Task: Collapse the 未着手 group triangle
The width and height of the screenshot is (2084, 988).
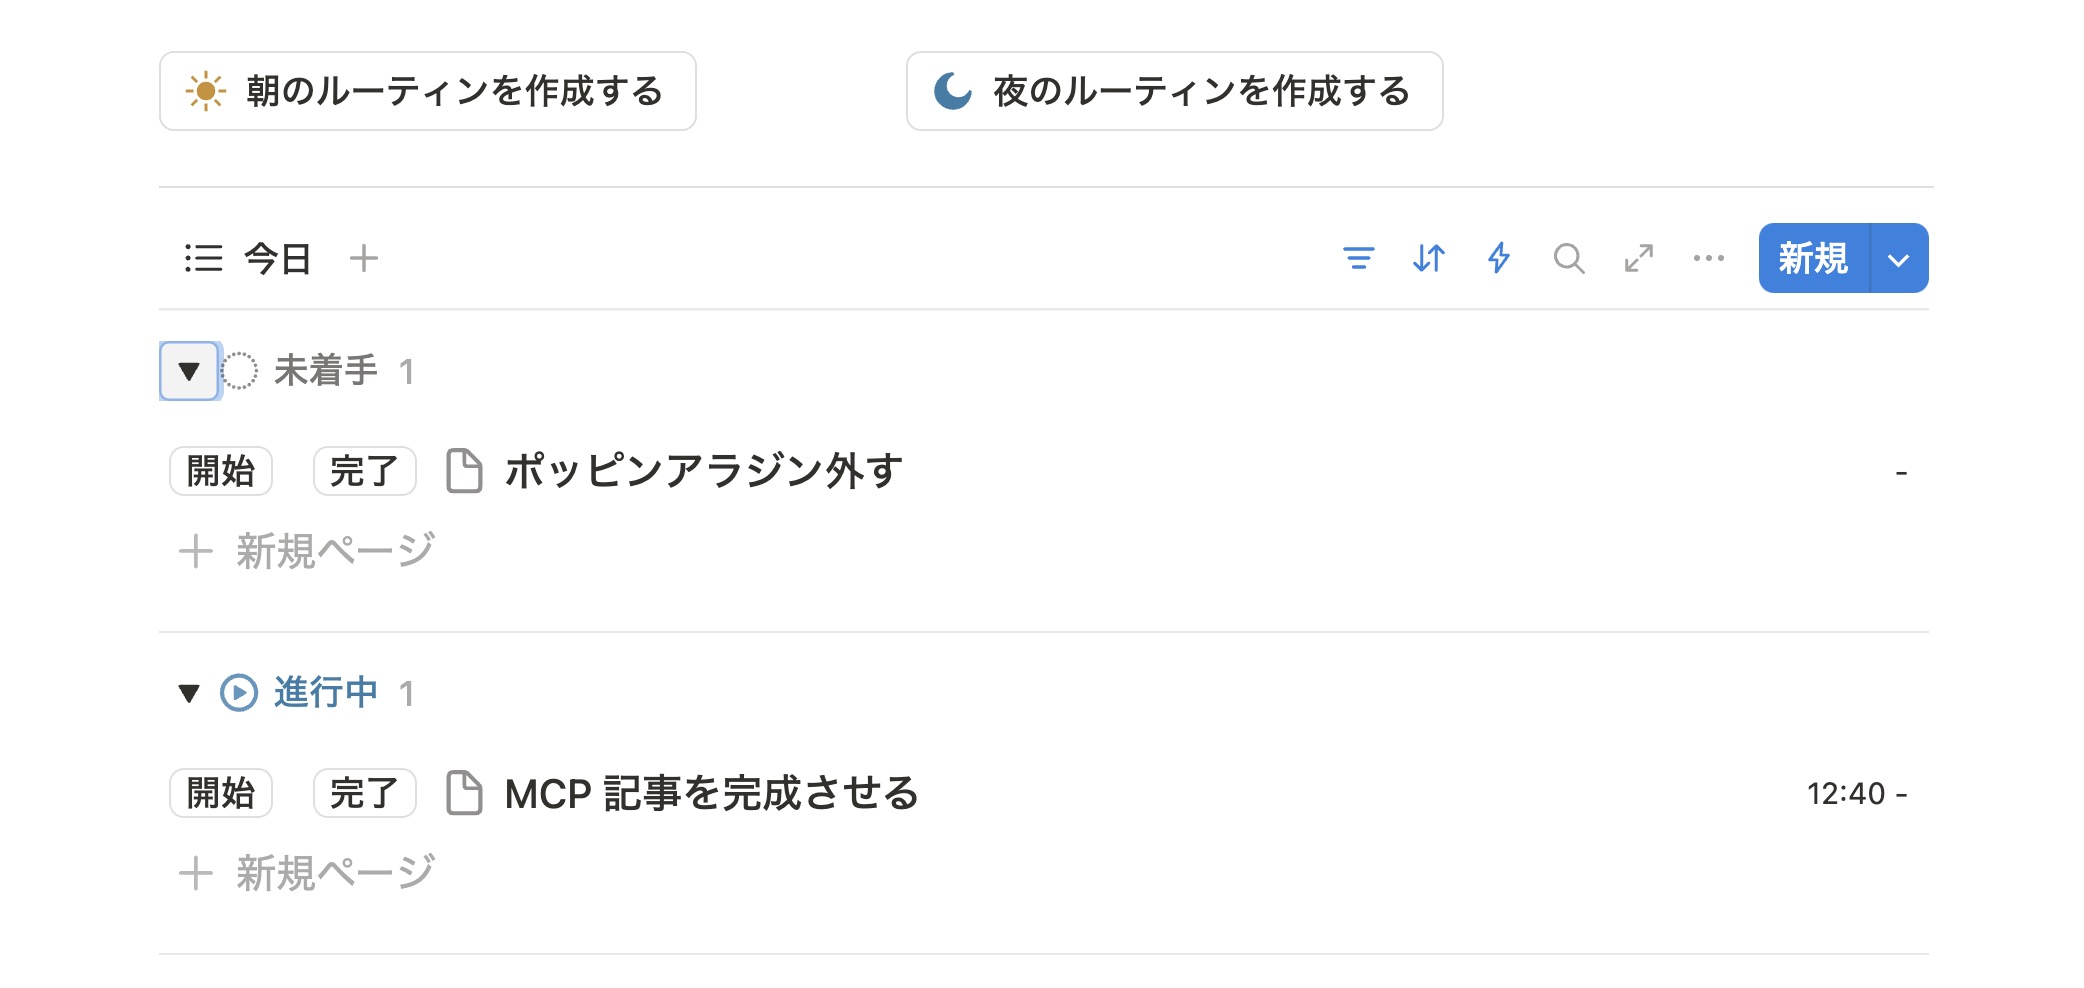Action: pos(189,371)
